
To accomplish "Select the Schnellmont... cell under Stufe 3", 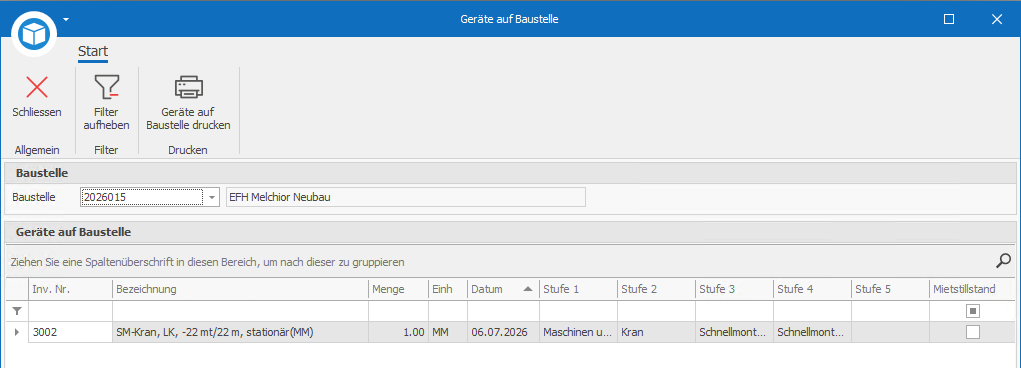I will click(x=734, y=332).
